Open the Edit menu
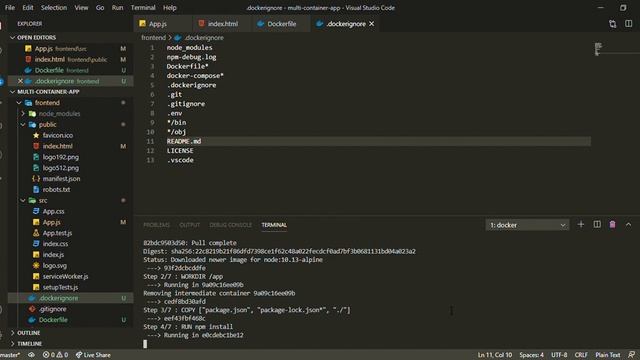The width and height of the screenshot is (640, 360). pyautogui.click(x=28, y=8)
